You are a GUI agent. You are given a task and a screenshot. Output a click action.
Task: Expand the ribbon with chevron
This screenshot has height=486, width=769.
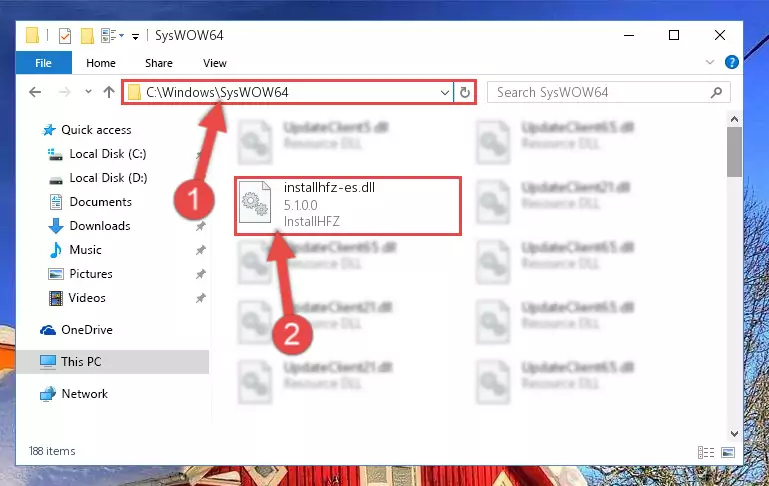710,62
